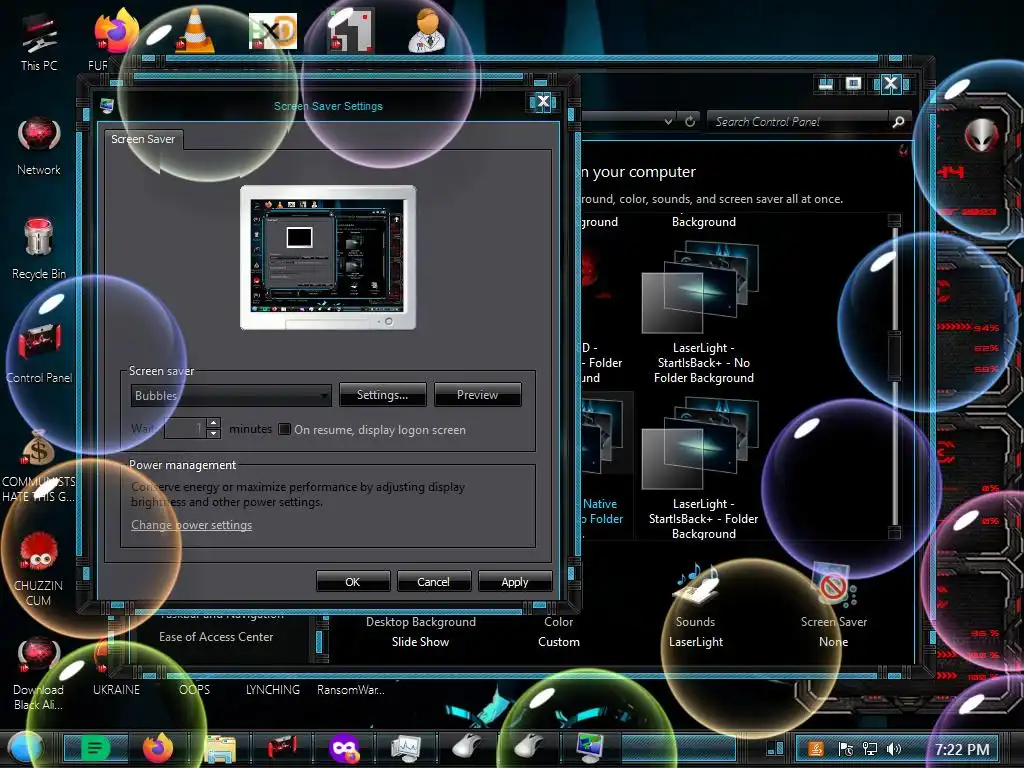Viewport: 1024px width, 768px height.
Task: Decrease the wait minutes with down arrow
Action: point(214,434)
